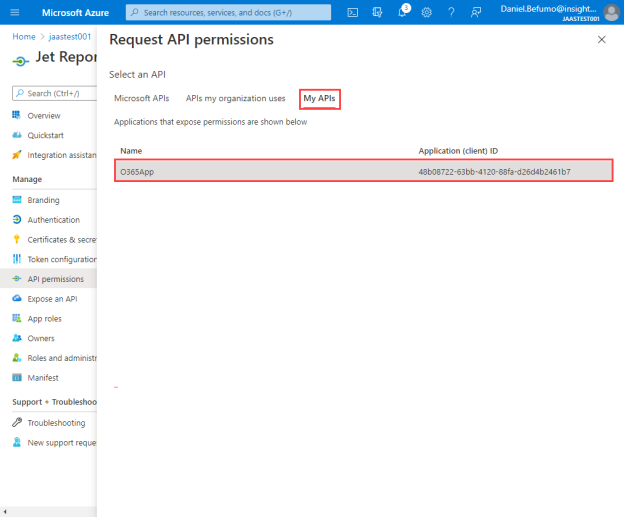The height and width of the screenshot is (517, 624).
Task: Close the Request API permissions panel
Action: tap(602, 39)
